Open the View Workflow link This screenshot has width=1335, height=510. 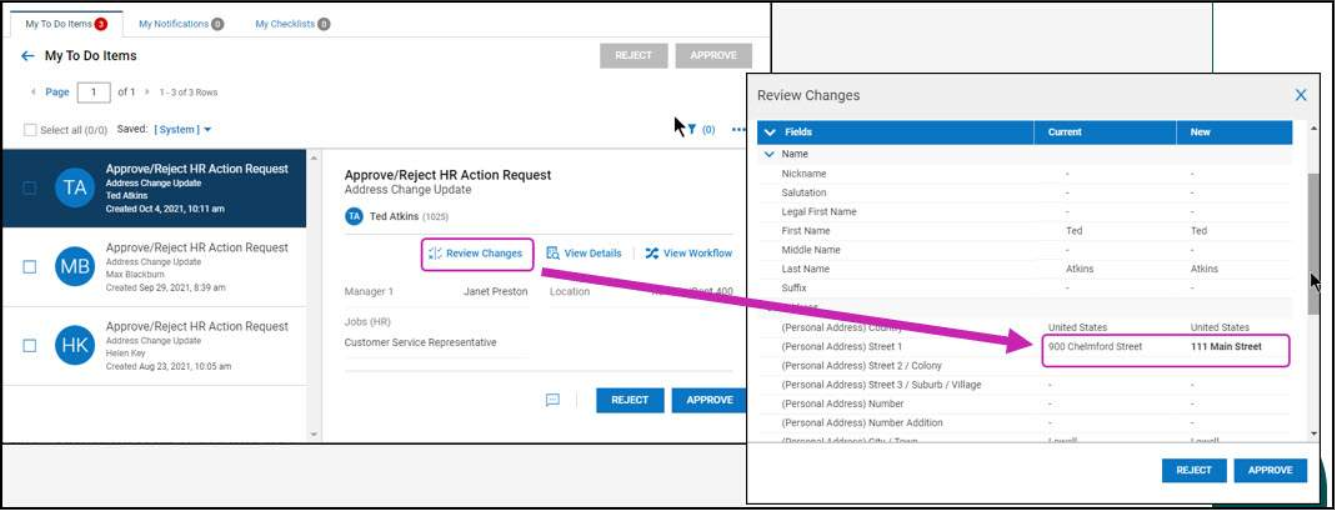pyautogui.click(x=689, y=254)
